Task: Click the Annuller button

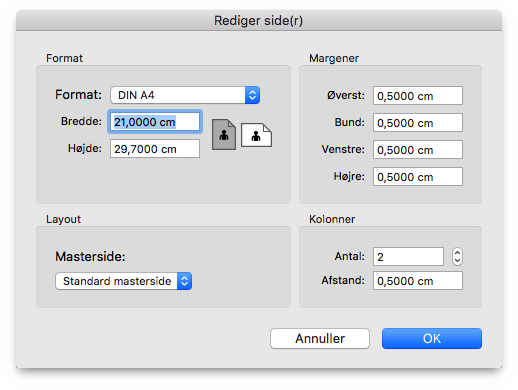Action: point(320,339)
